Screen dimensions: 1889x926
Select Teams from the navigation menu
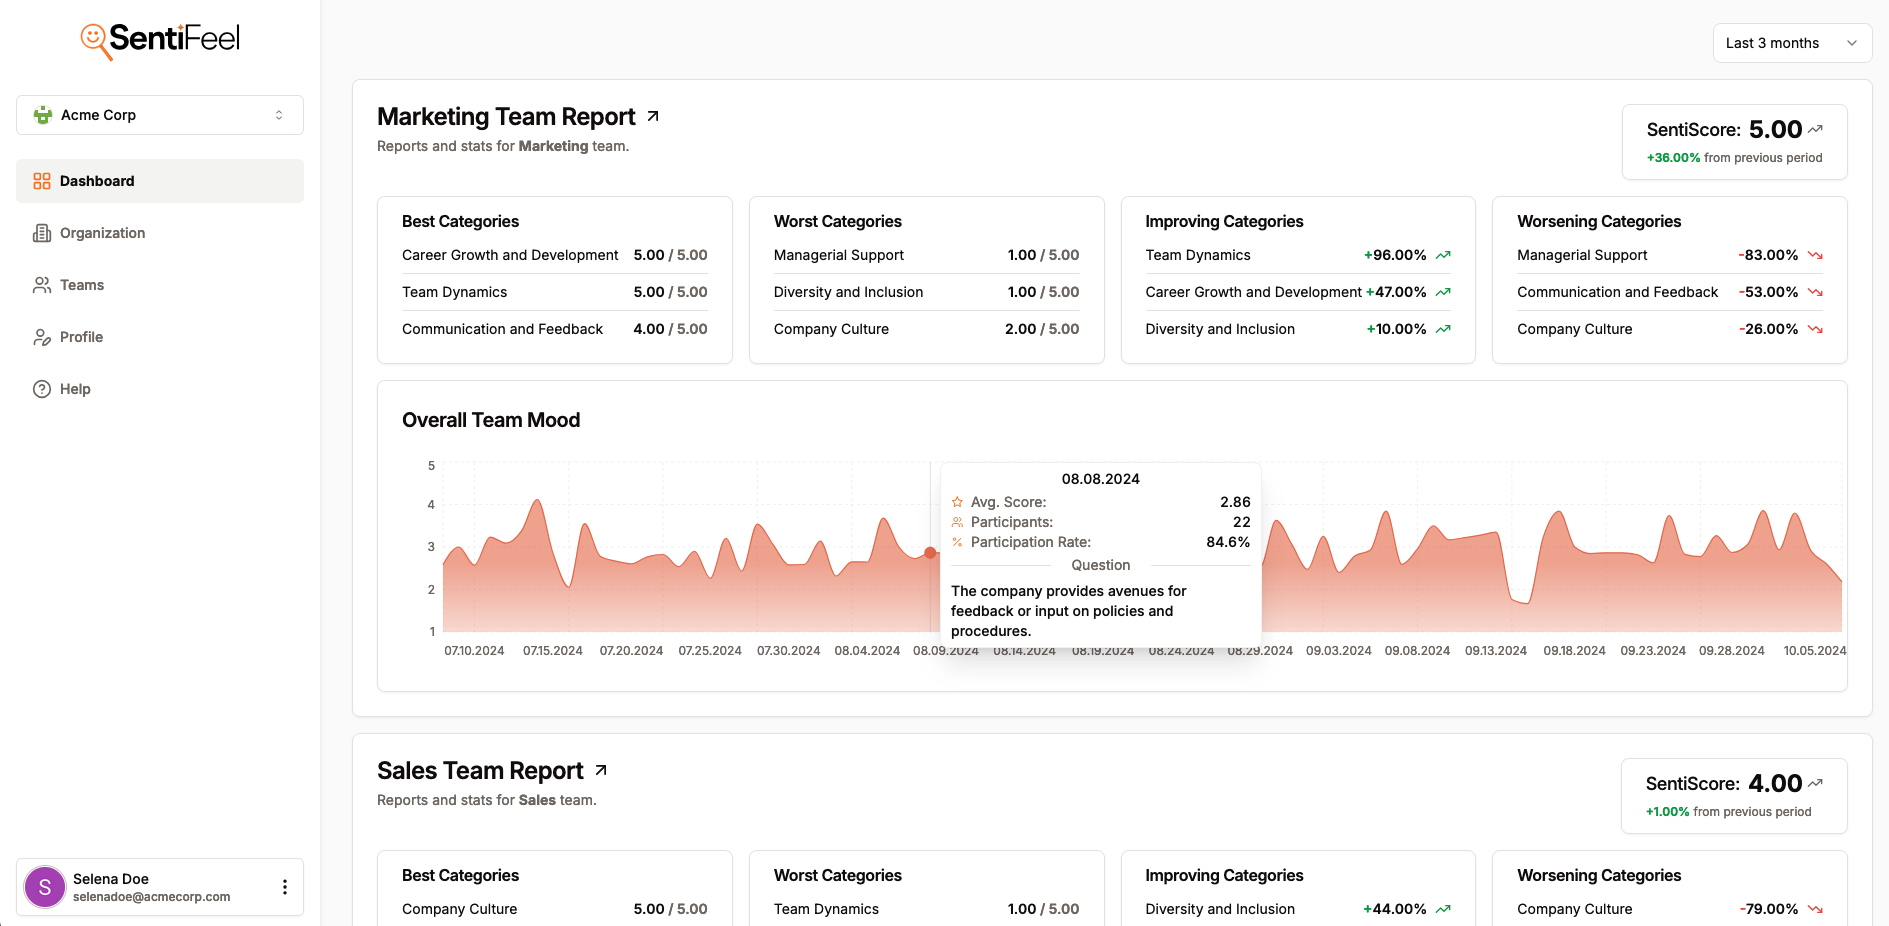tap(81, 285)
